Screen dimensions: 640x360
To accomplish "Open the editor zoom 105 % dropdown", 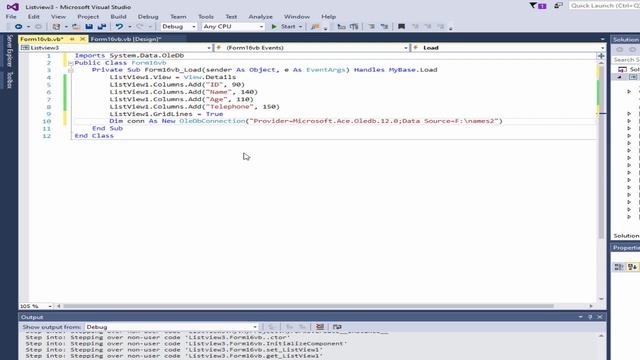I will (x=36, y=306).
